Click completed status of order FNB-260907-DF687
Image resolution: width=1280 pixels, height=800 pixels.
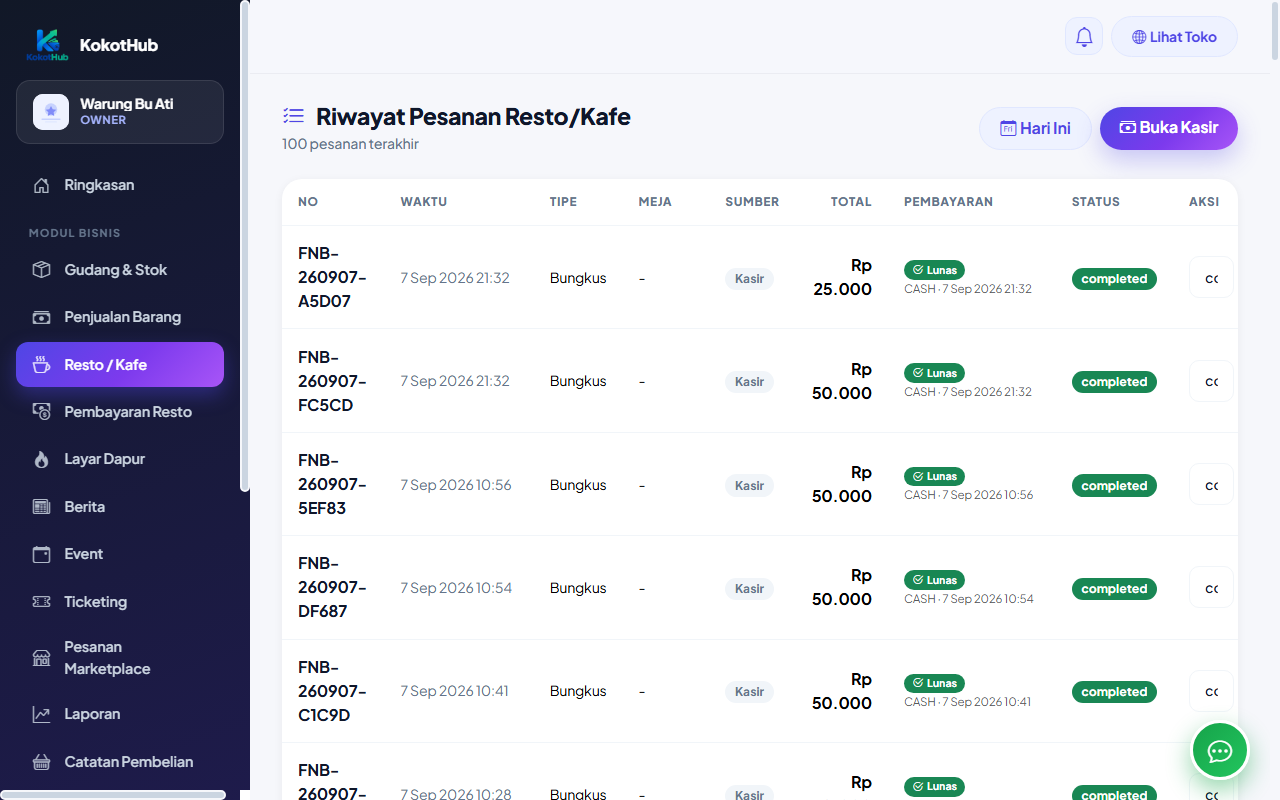coord(1114,589)
